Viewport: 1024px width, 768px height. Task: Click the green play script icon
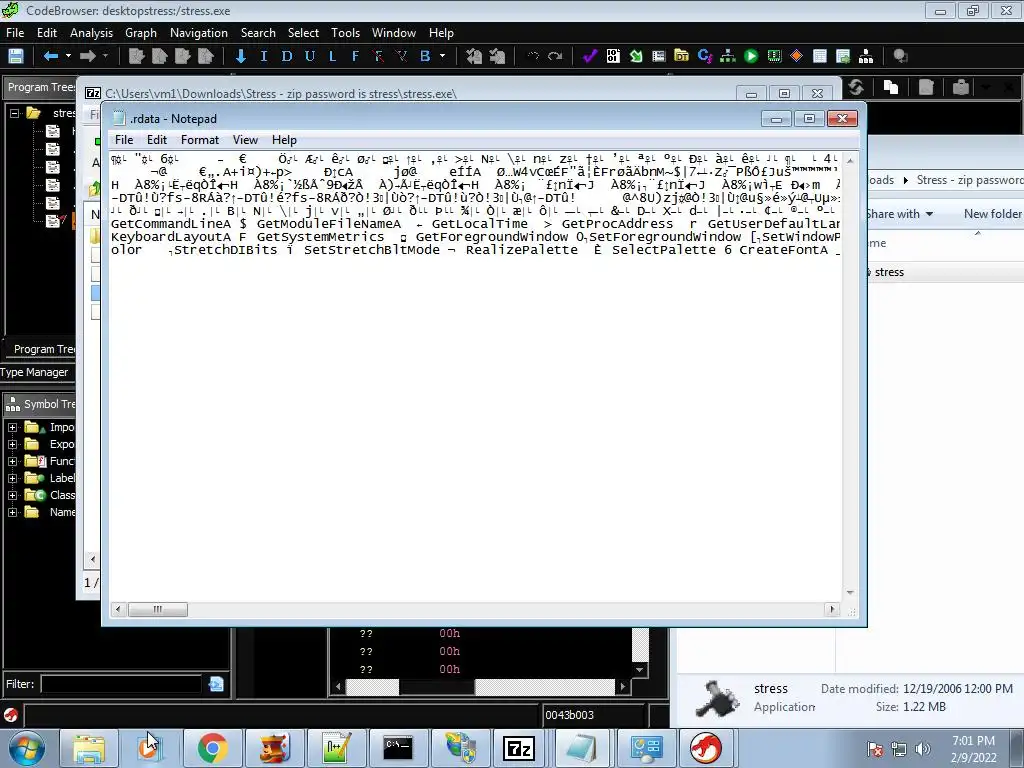(x=751, y=56)
